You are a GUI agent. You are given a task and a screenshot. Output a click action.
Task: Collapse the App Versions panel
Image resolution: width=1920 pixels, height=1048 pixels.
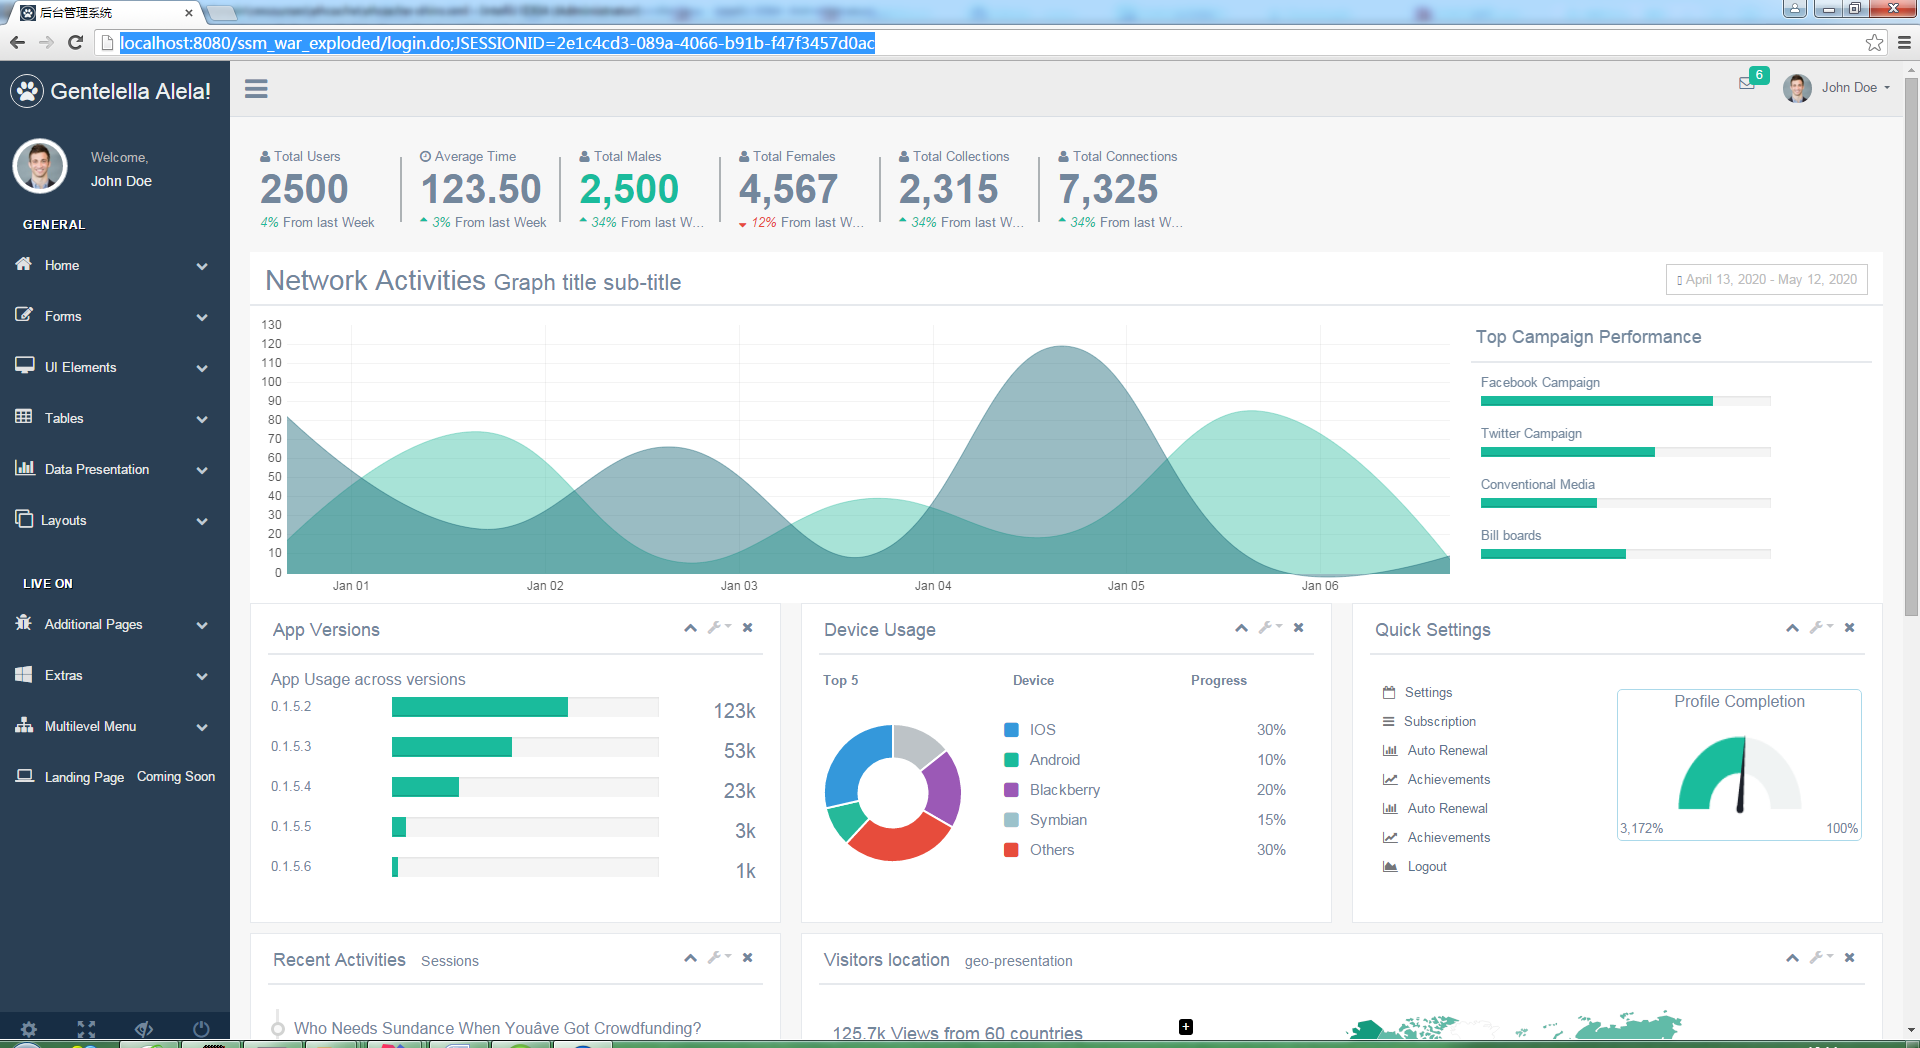[690, 628]
